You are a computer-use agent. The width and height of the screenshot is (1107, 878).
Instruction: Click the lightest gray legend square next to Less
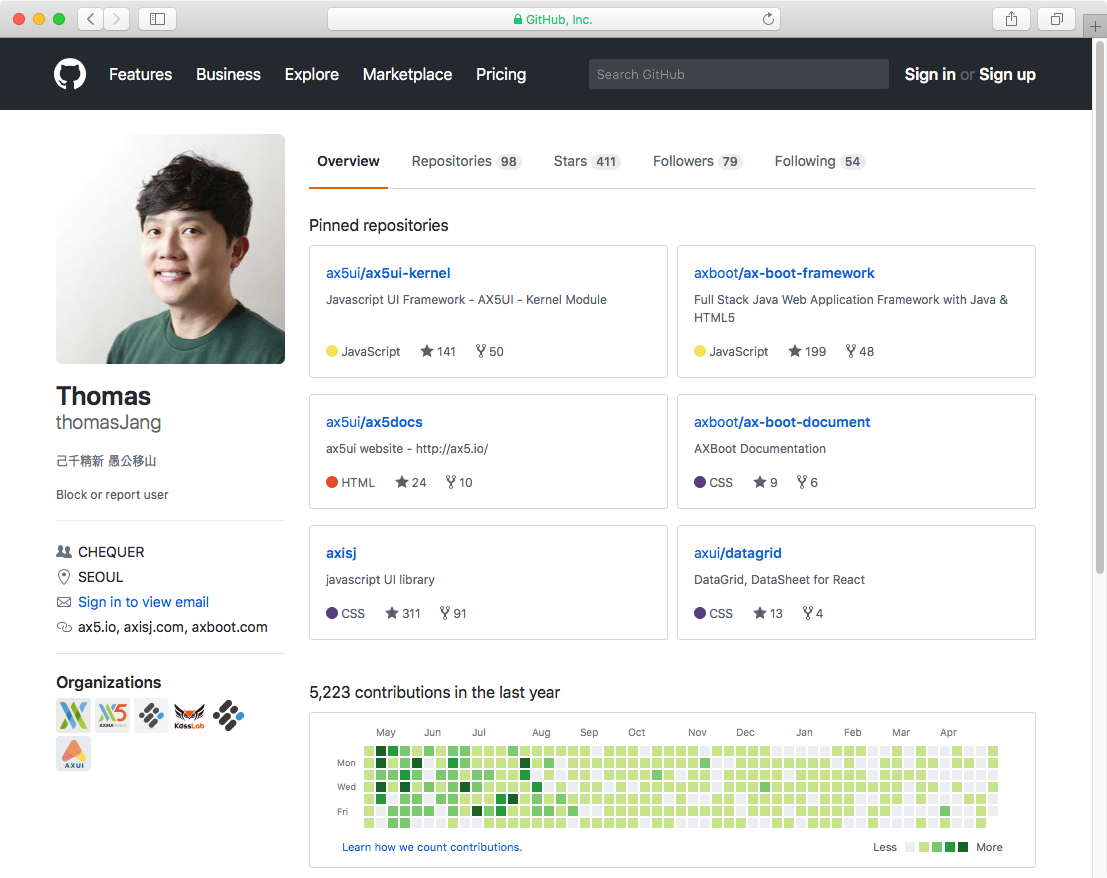pyautogui.click(x=910, y=847)
